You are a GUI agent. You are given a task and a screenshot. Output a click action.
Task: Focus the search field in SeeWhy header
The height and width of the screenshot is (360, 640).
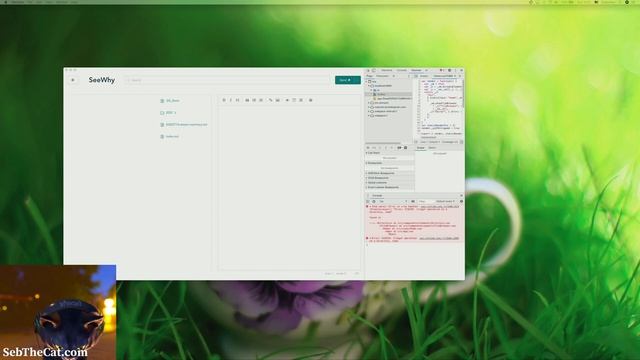[x=228, y=80]
